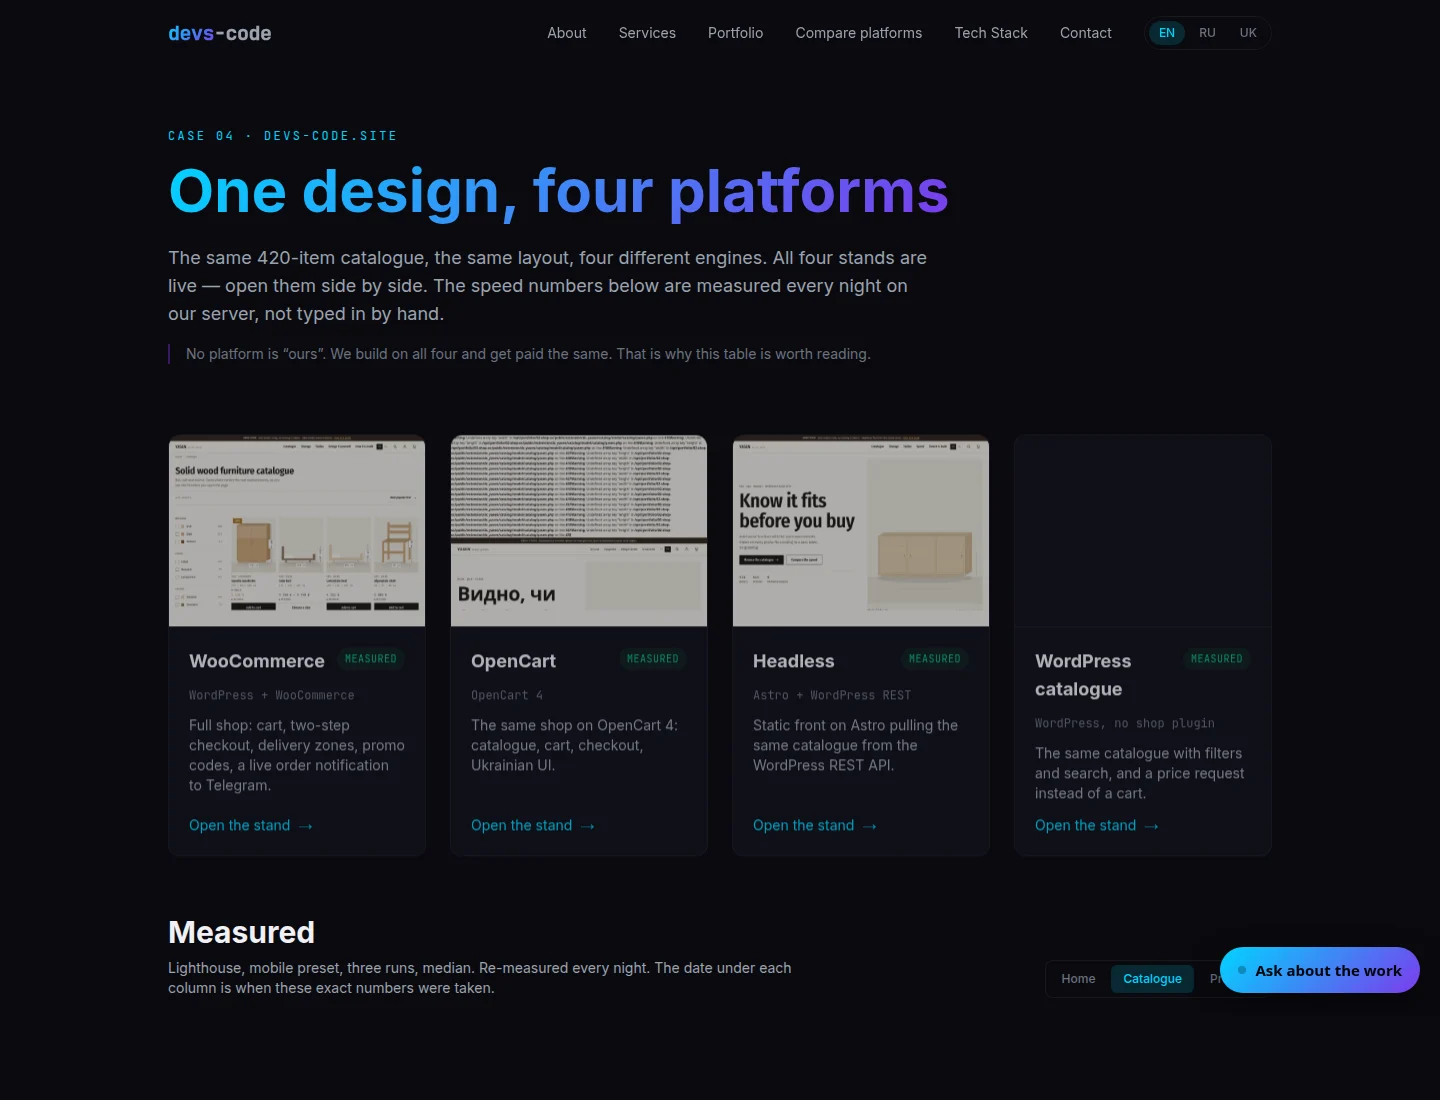The width and height of the screenshot is (1440, 1100).
Task: Click the 'WordPress + WooCommerce' subtitle text
Action: coord(272,695)
